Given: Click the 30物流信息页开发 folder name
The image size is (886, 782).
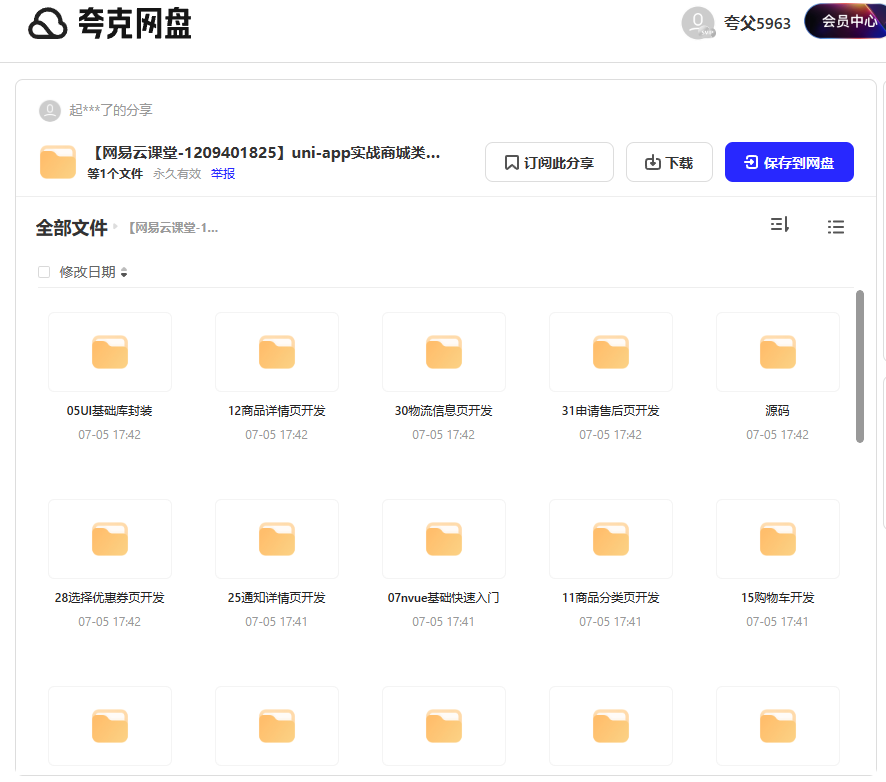Looking at the screenshot, I should click(x=444, y=411).
